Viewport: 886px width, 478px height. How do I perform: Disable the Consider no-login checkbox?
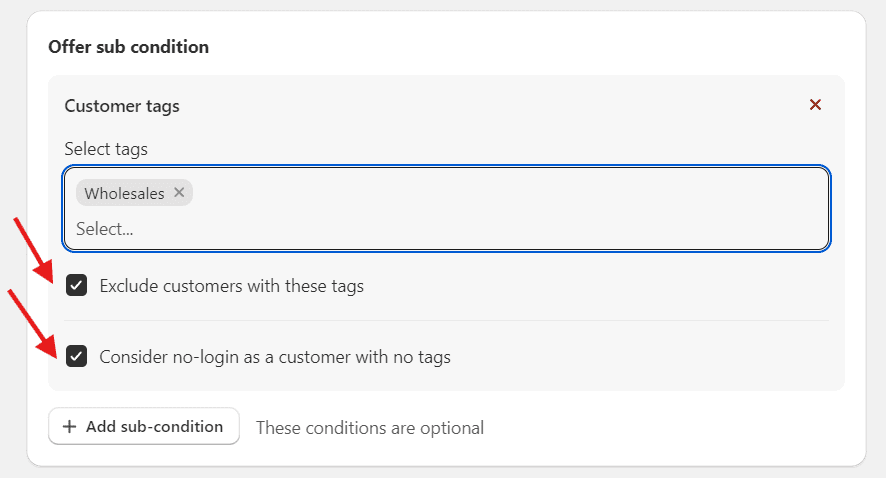click(76, 356)
